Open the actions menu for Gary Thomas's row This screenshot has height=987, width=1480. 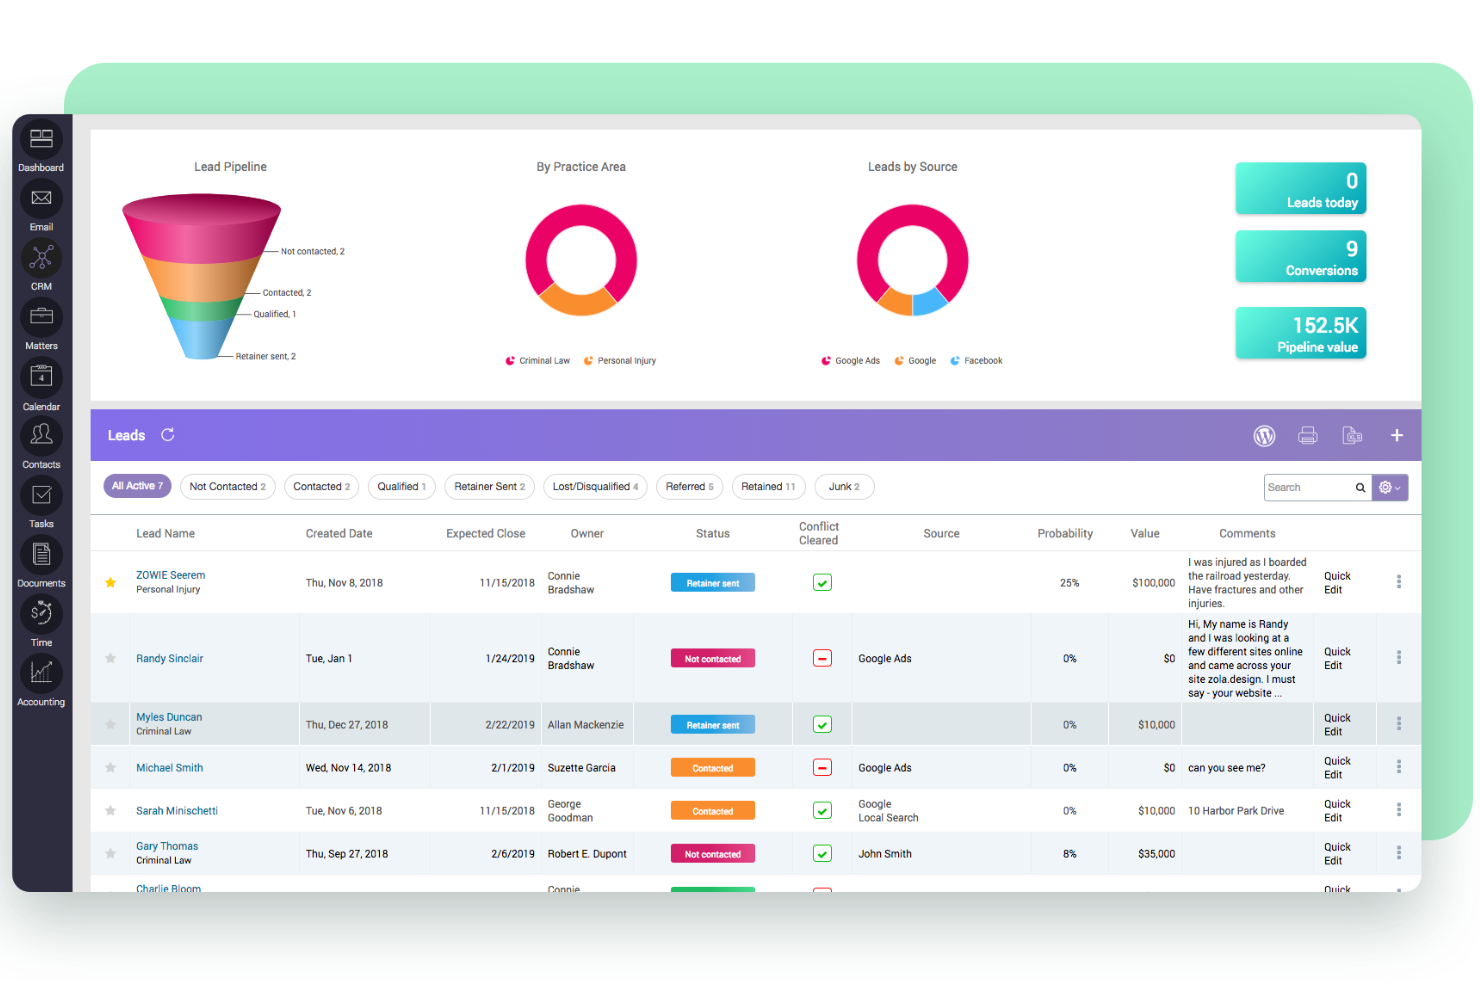pos(1399,853)
